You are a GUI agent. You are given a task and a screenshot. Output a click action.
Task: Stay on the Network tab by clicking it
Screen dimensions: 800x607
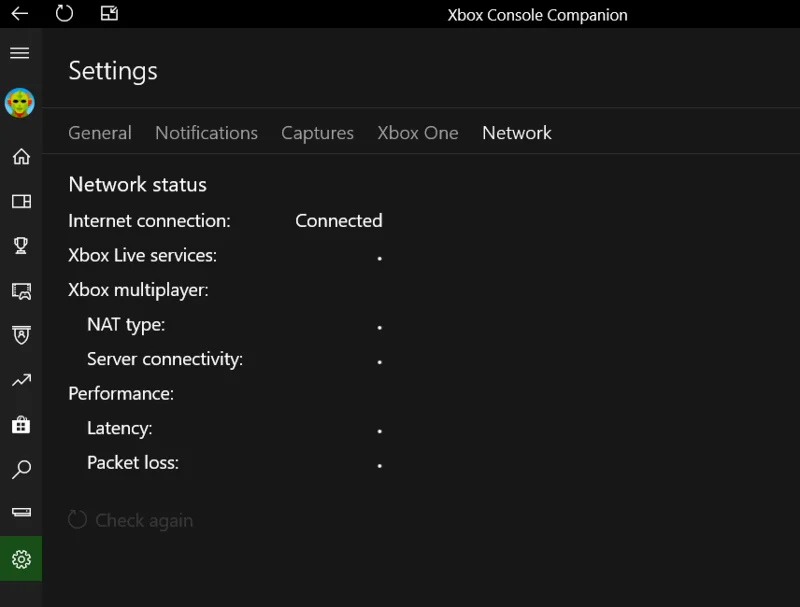tap(517, 132)
